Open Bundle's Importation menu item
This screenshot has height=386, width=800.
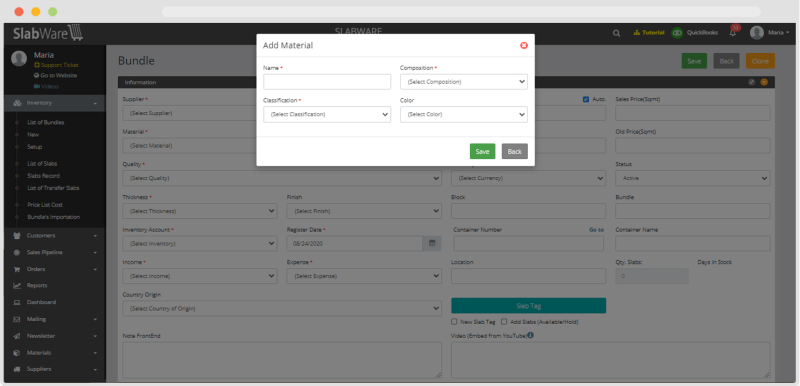[54, 217]
